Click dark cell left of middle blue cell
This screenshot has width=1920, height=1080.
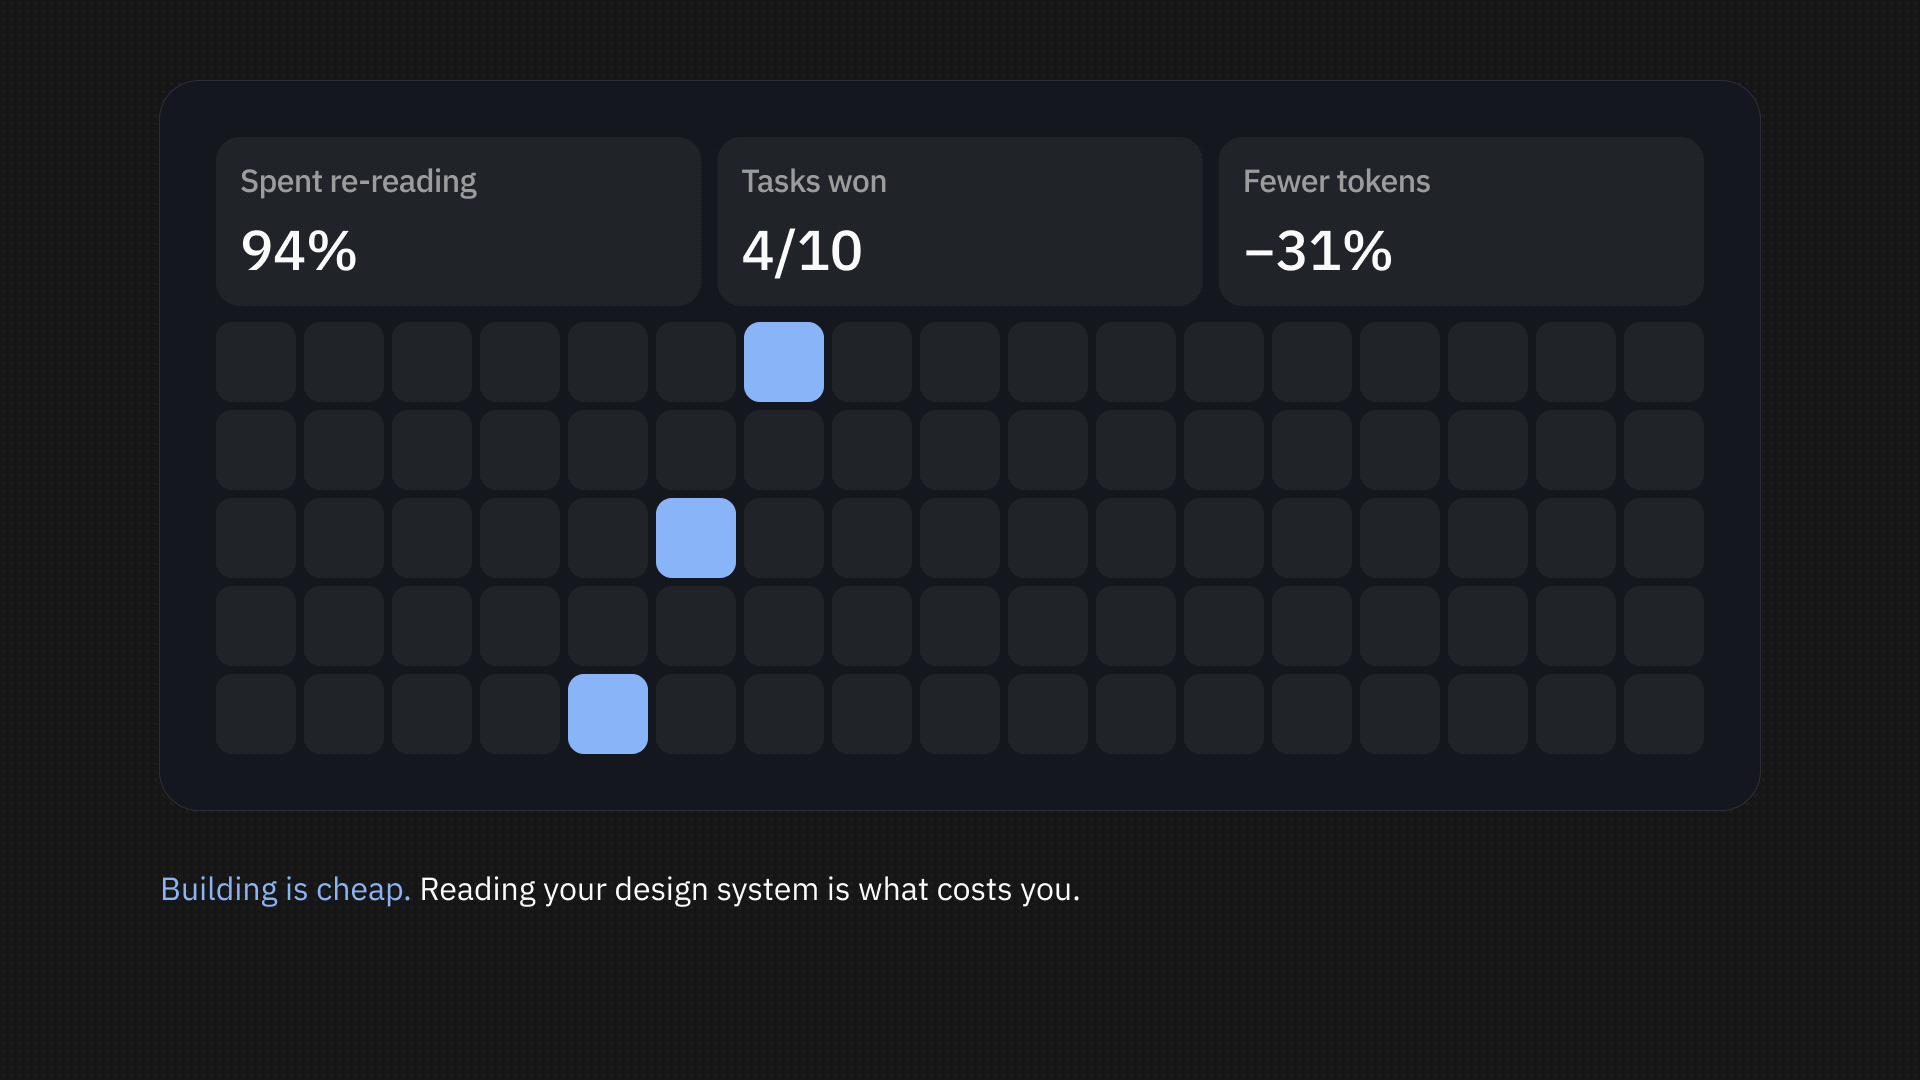tap(608, 538)
